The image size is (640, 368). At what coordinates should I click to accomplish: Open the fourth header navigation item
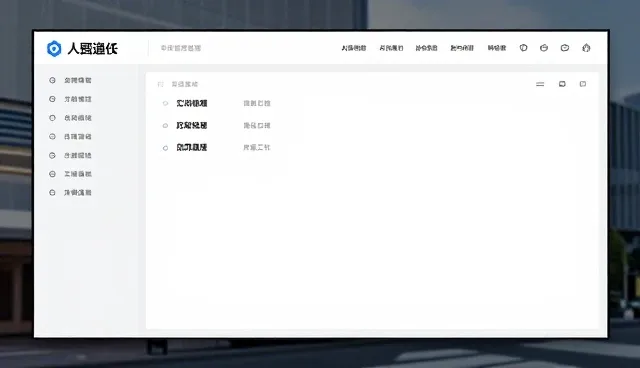[x=462, y=48]
